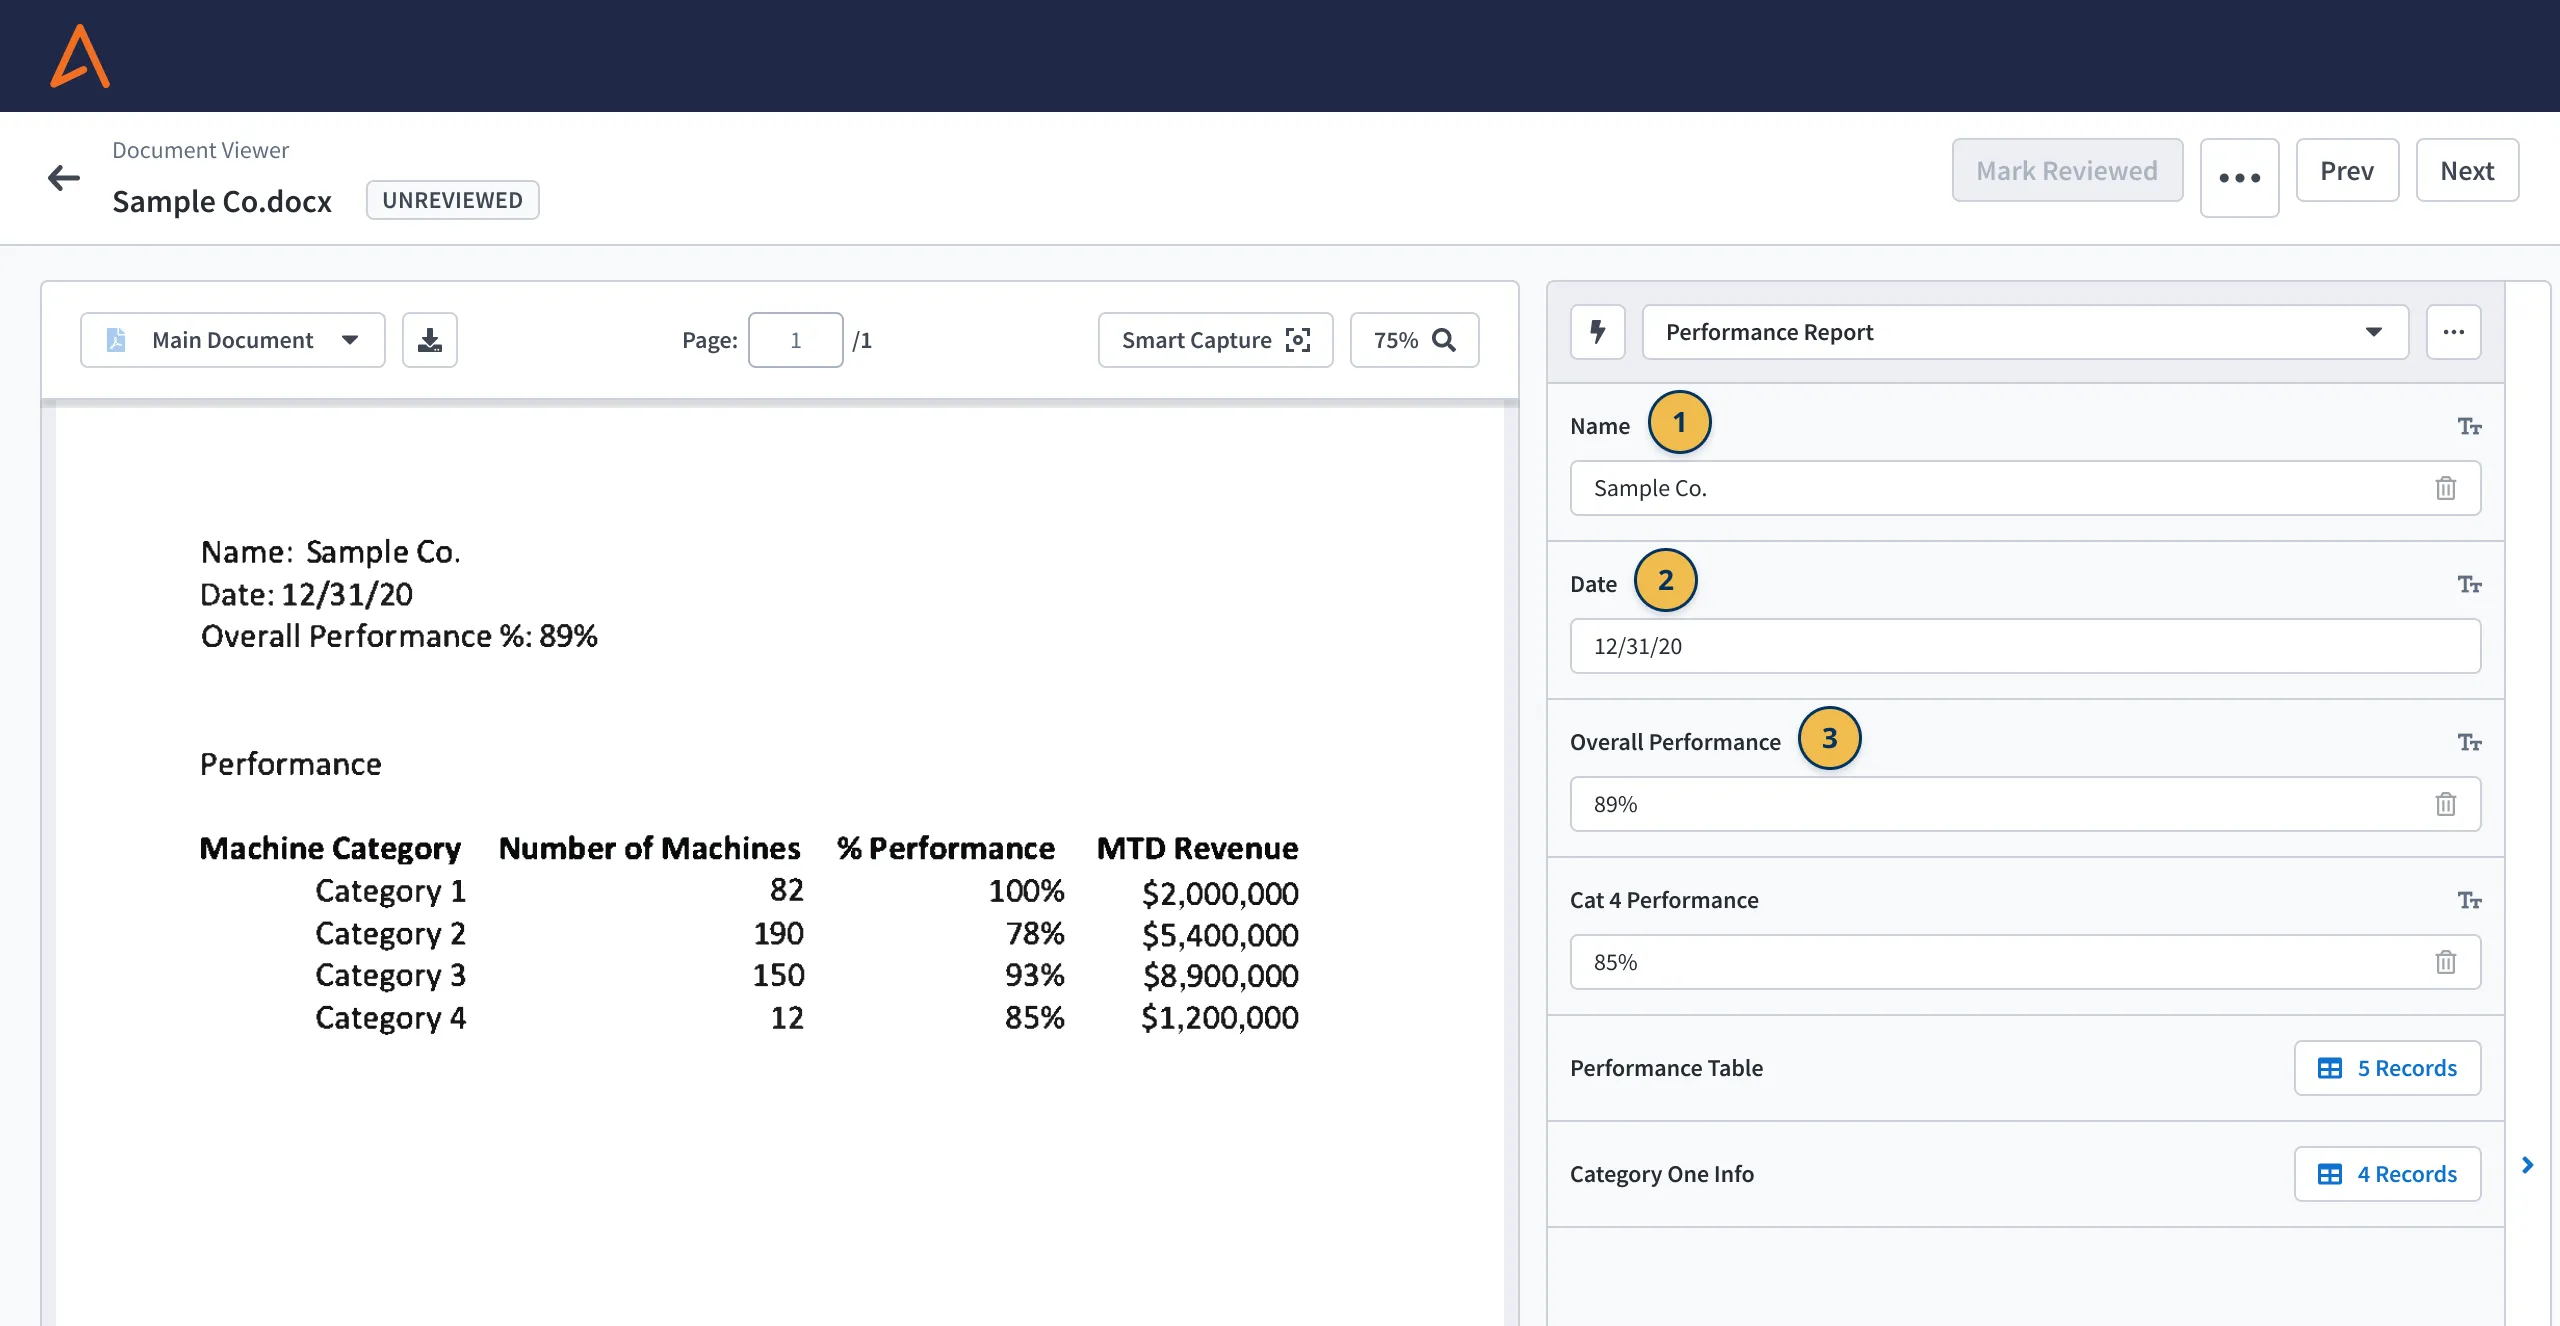Open the 5 Records Performance Table
Screen dimensions: 2560x1326
pyautogui.click(x=2387, y=1068)
